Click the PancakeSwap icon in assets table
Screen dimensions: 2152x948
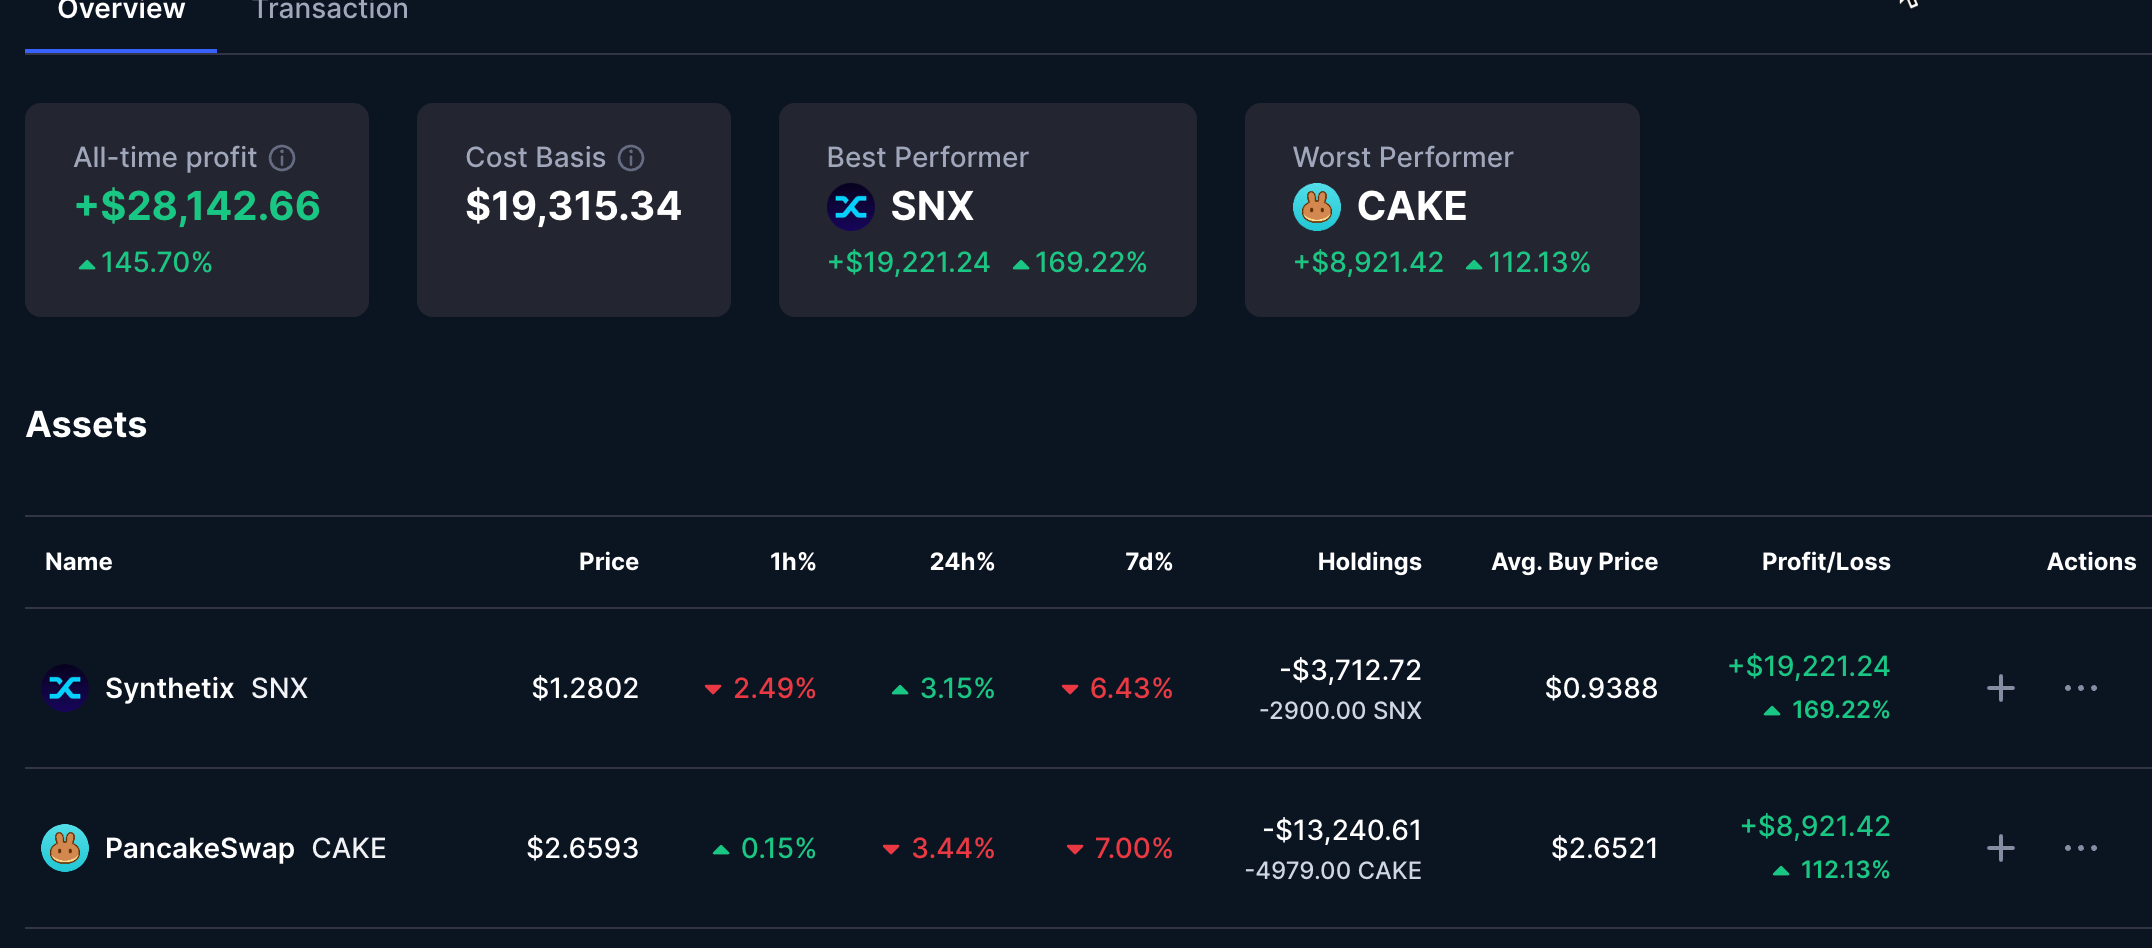(65, 848)
